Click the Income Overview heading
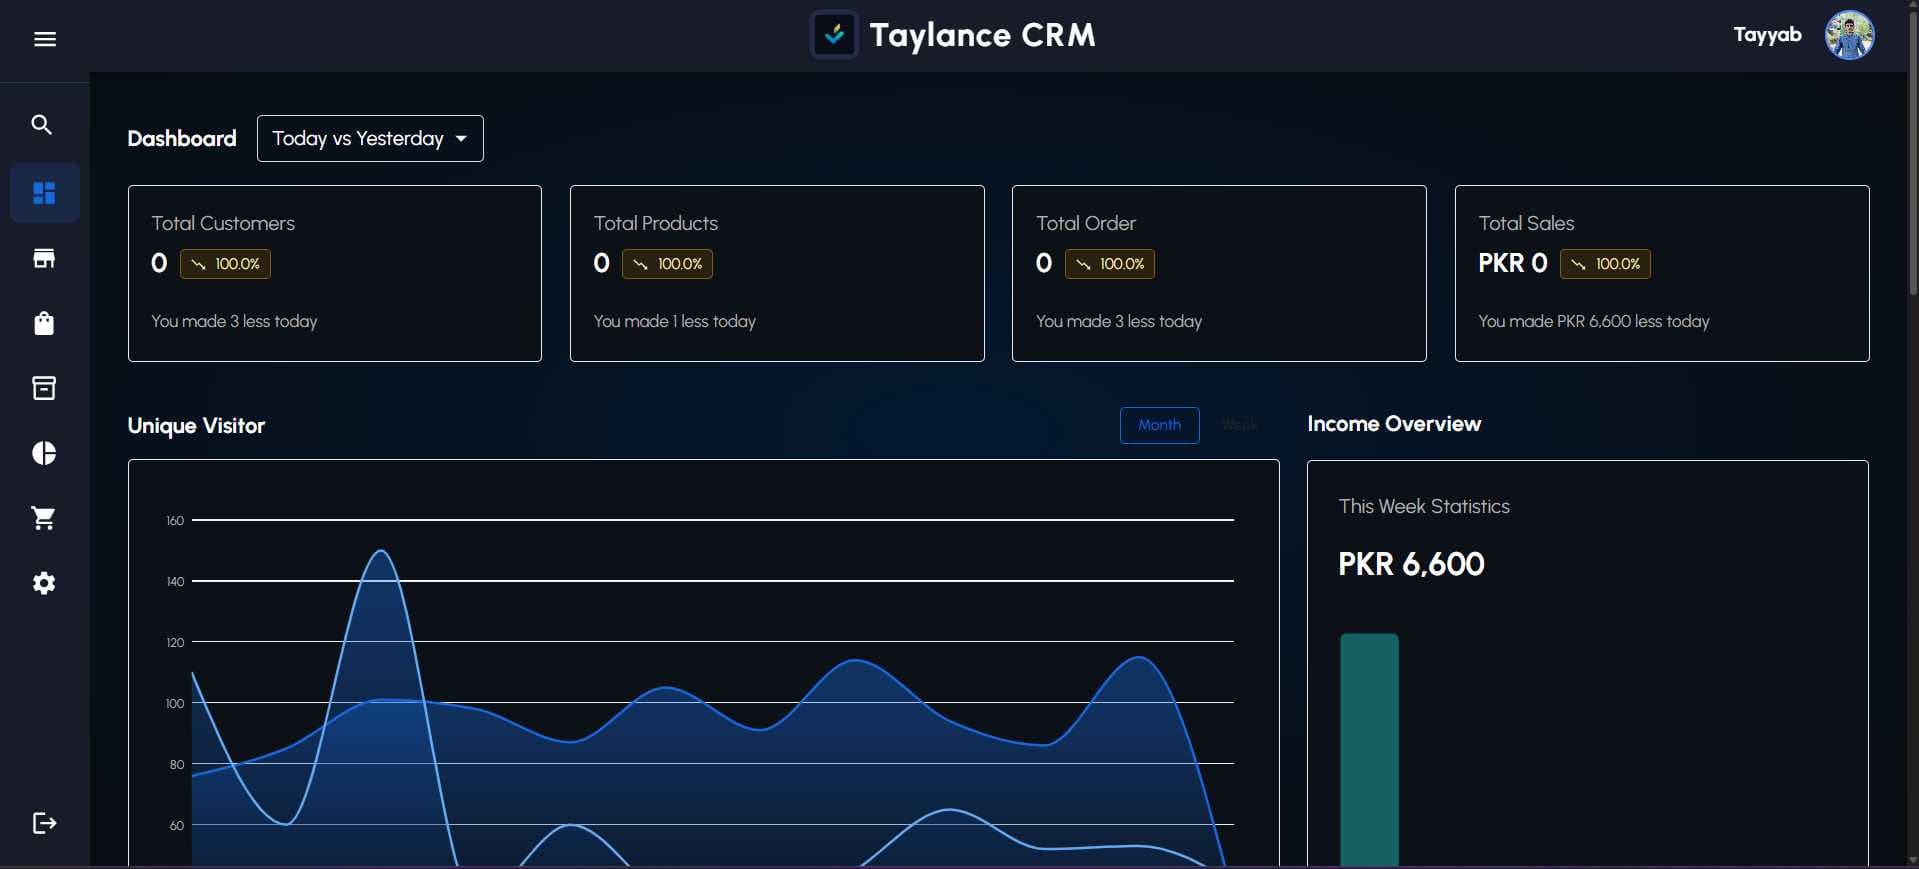Viewport: 1919px width, 869px height. (1394, 424)
